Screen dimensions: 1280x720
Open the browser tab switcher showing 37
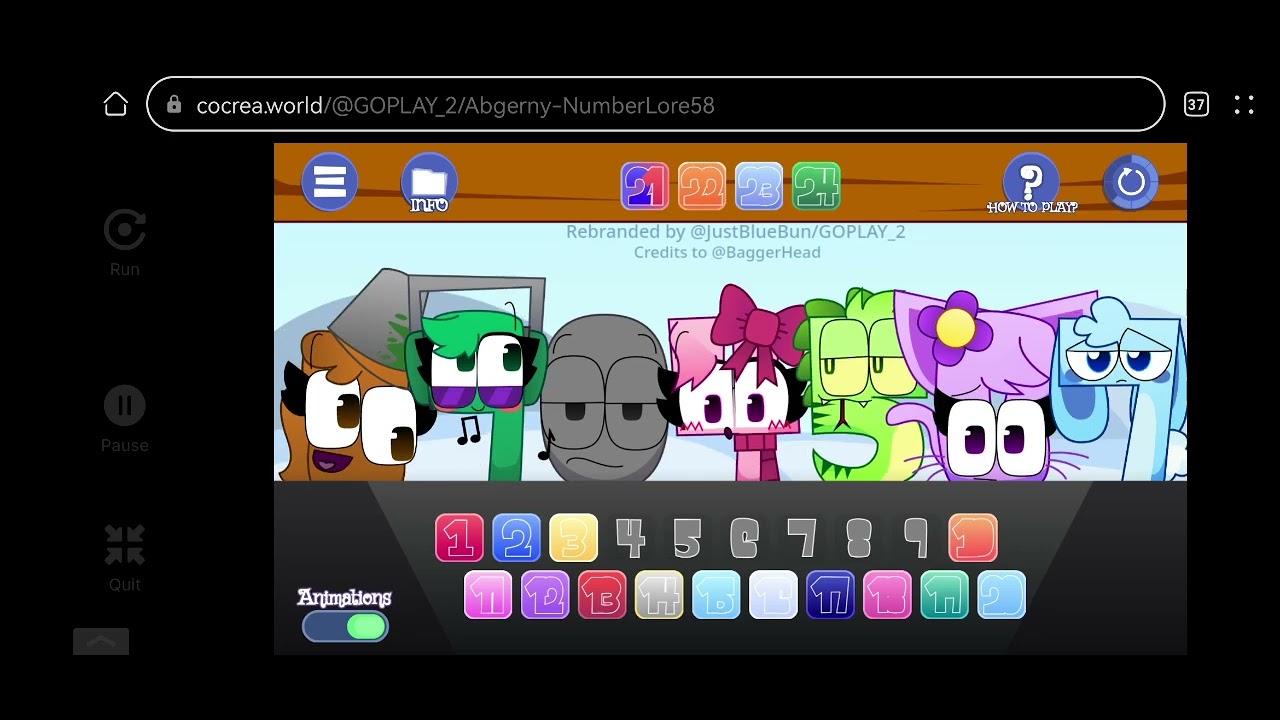tap(1196, 104)
